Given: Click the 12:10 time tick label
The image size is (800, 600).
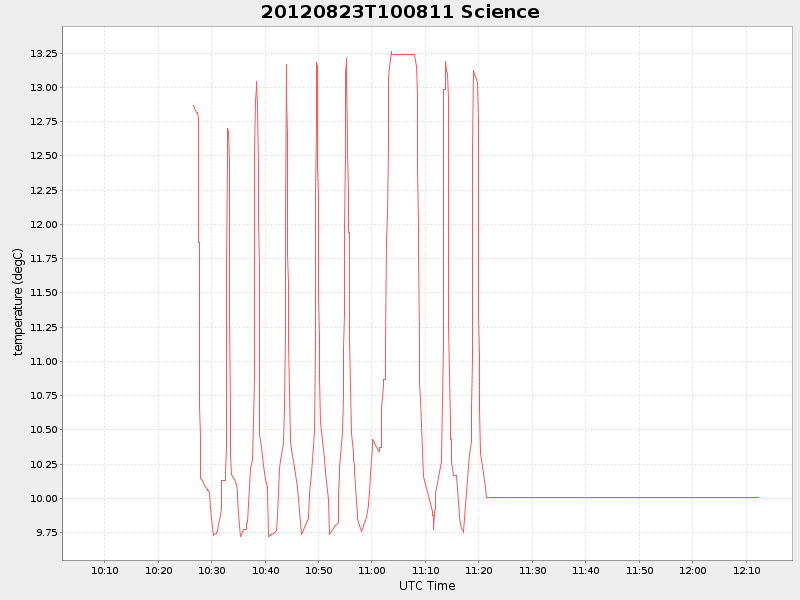Looking at the screenshot, I should 746,570.
